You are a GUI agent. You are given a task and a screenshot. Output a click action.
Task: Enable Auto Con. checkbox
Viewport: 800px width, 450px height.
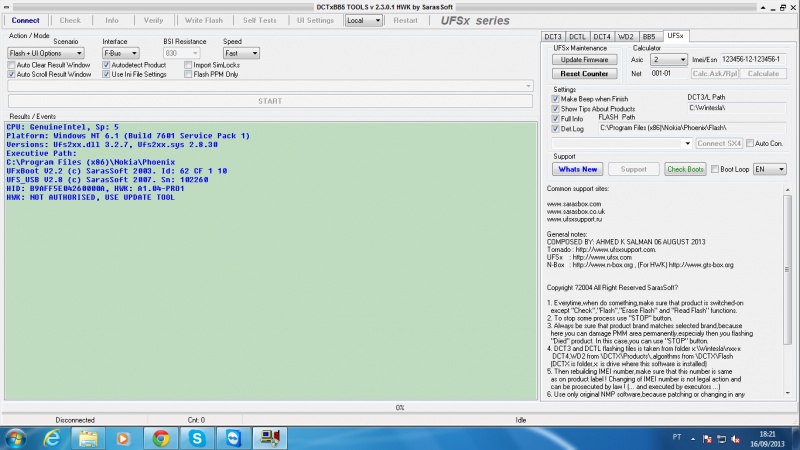point(749,143)
